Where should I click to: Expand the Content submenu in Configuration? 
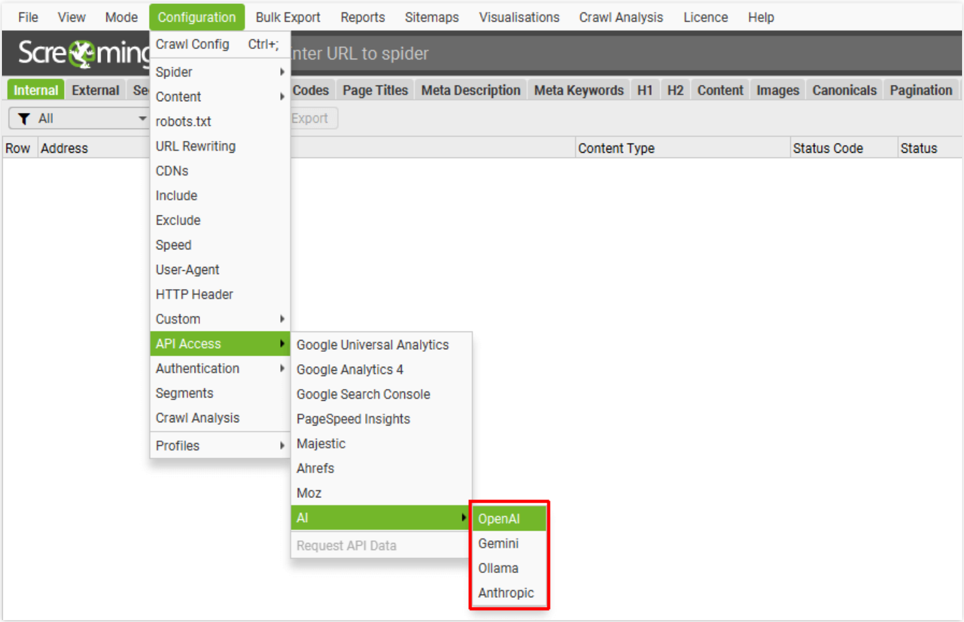point(219,96)
